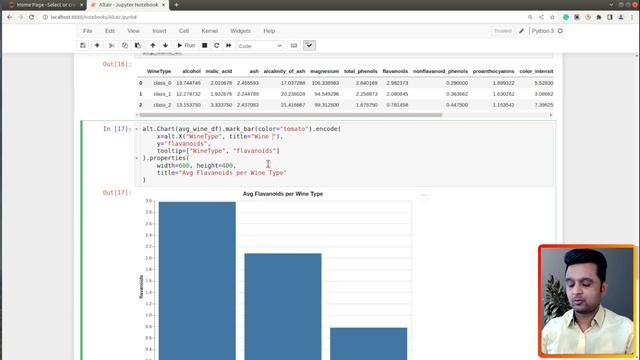Open the View menu
This screenshot has width=640, height=360.
[133, 31]
